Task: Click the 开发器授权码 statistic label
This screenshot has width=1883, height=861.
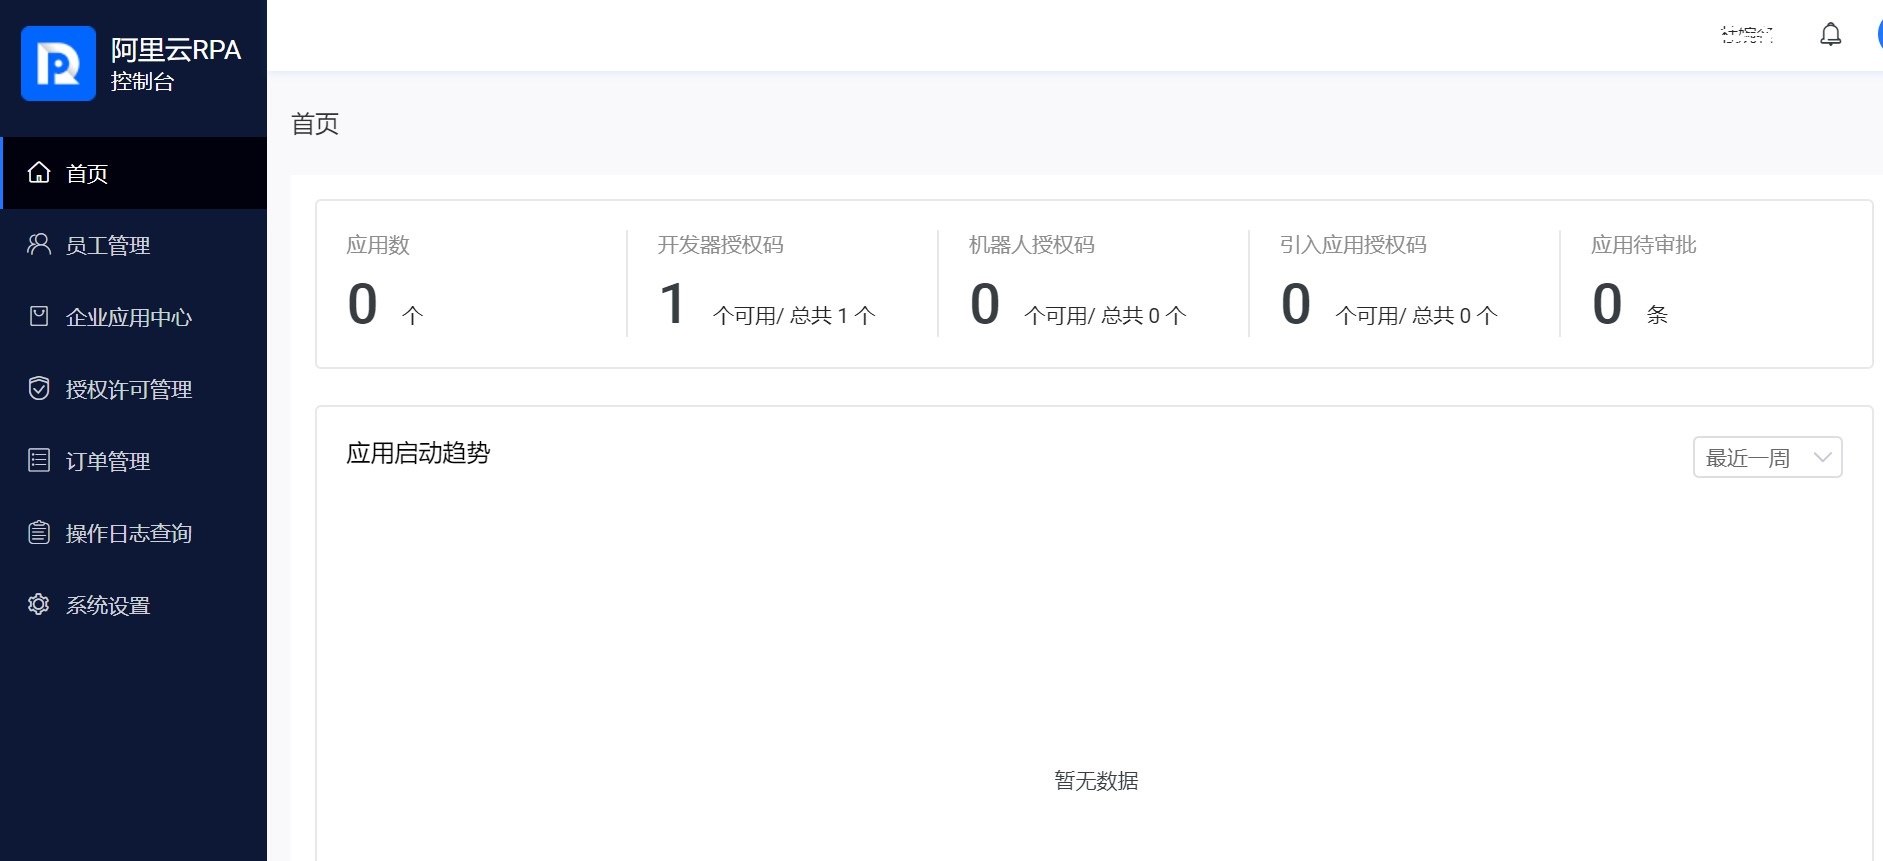Action: (x=720, y=245)
